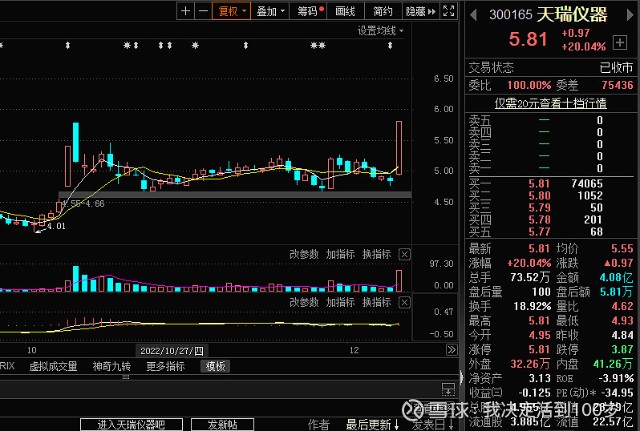Open the 复权 dropdown
Screen dimensions: 640x431
point(231,11)
